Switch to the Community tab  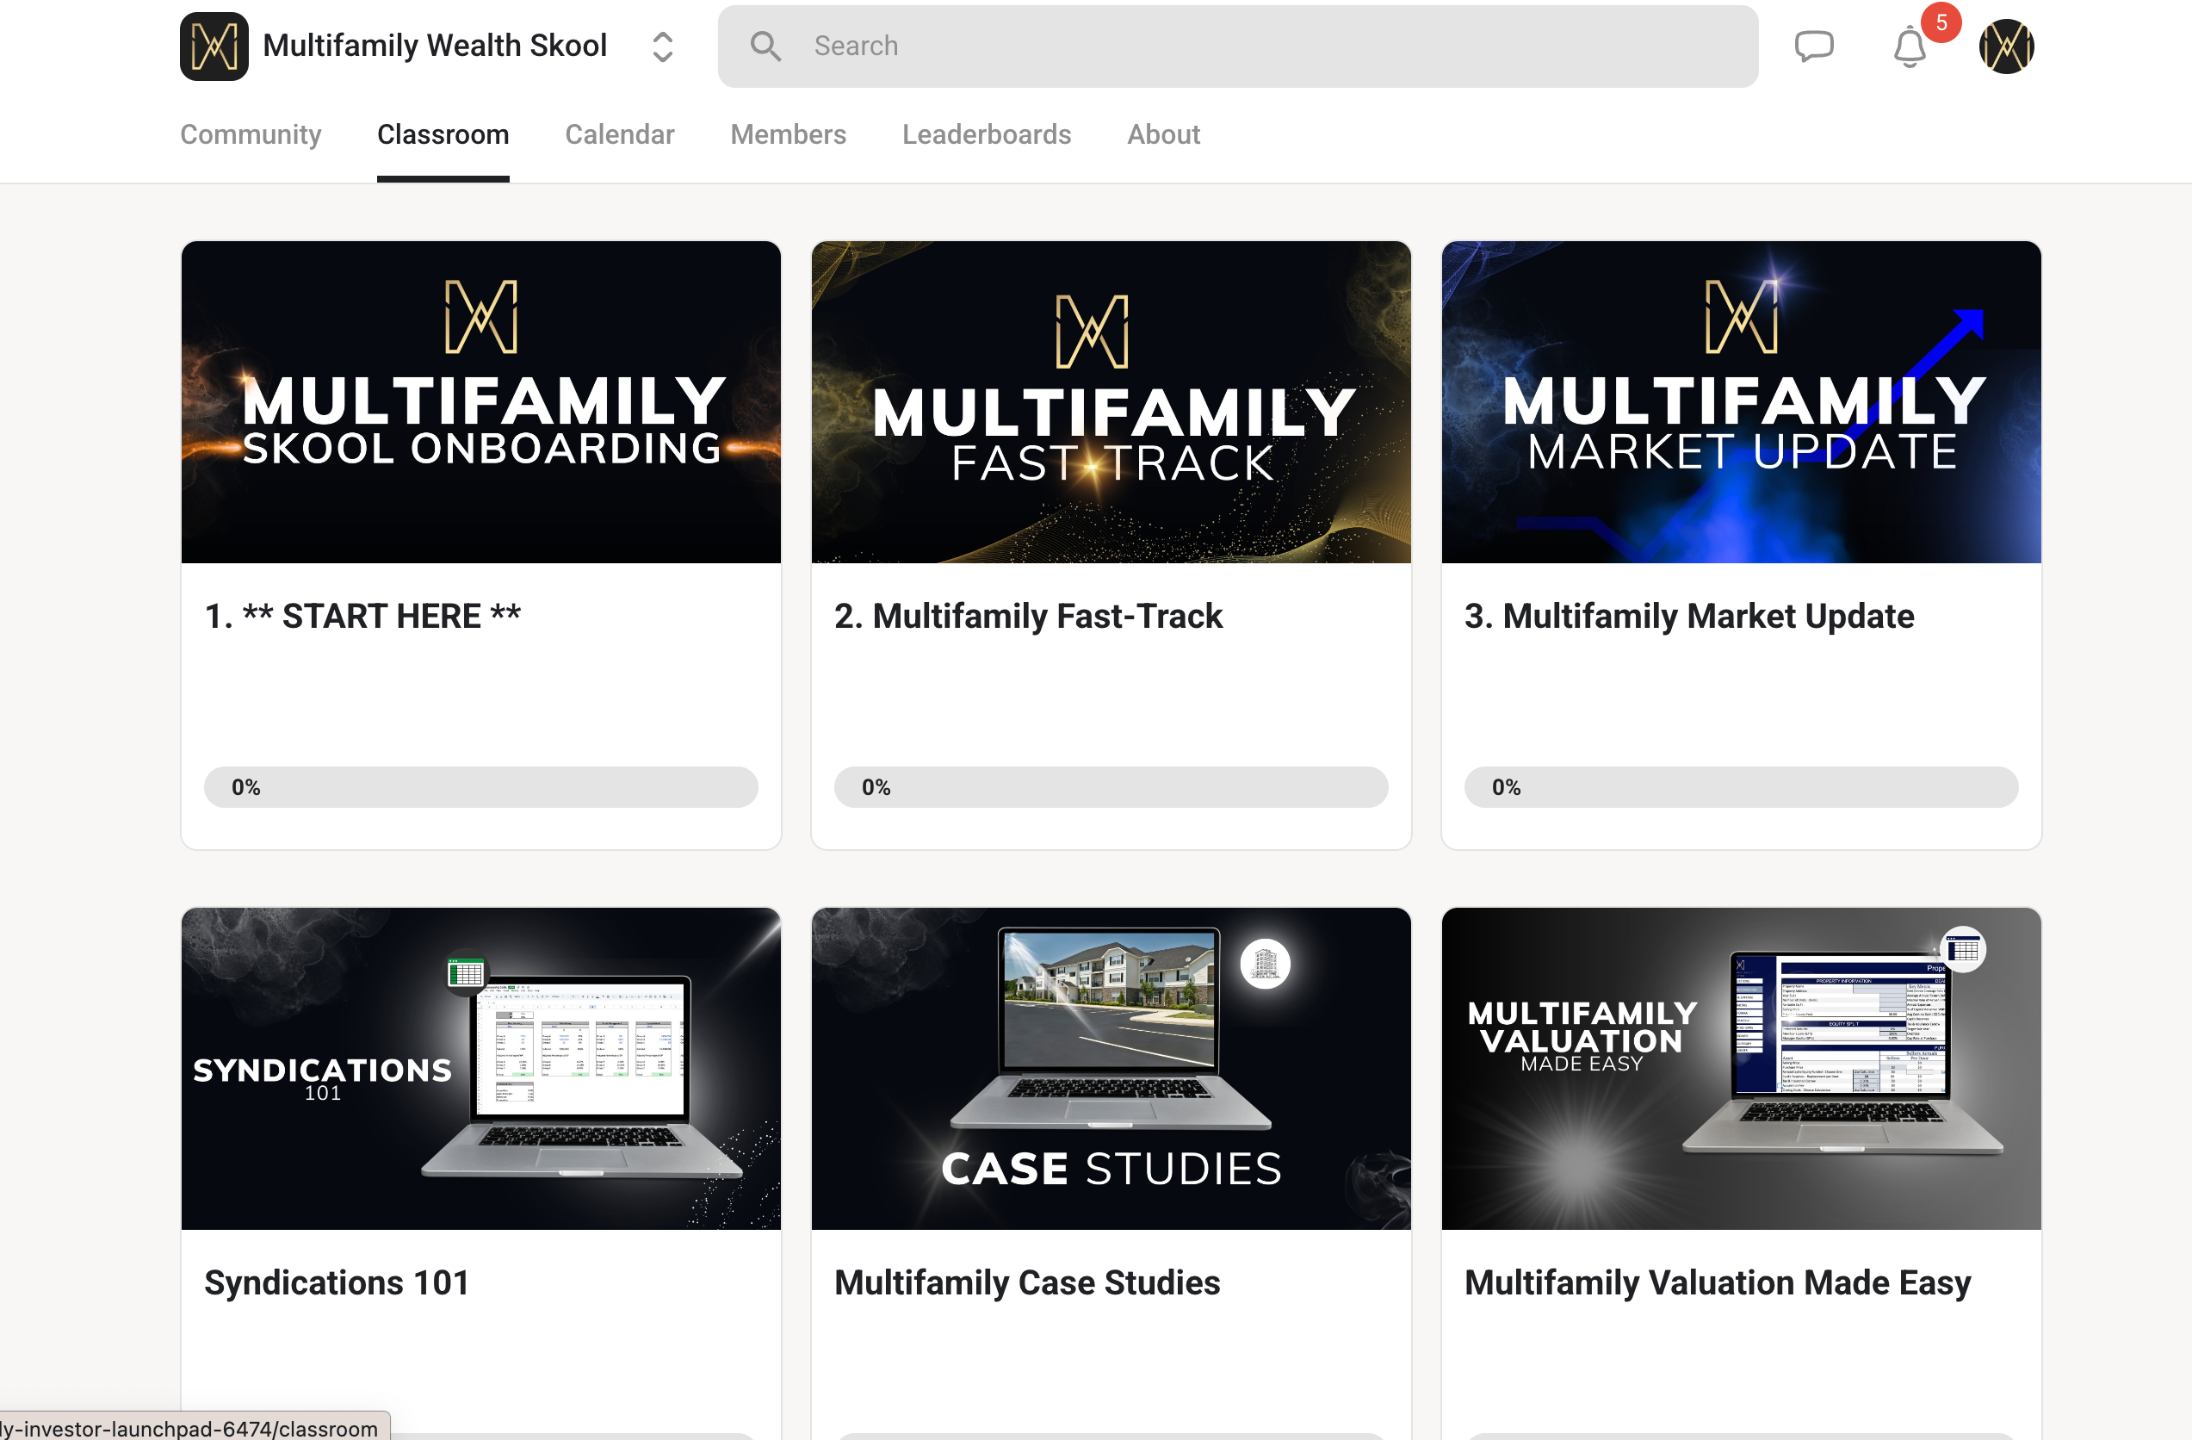(250, 134)
